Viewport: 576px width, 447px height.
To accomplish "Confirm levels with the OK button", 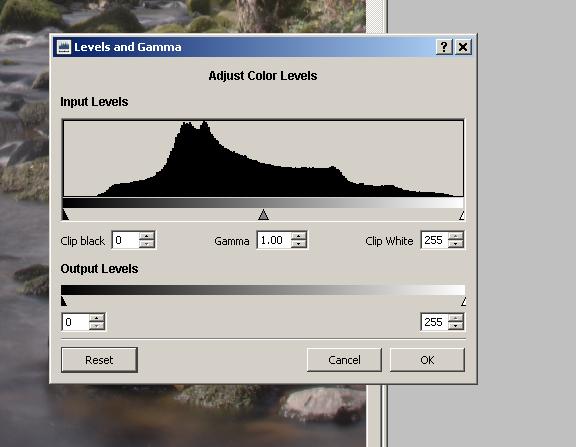I will tap(427, 360).
